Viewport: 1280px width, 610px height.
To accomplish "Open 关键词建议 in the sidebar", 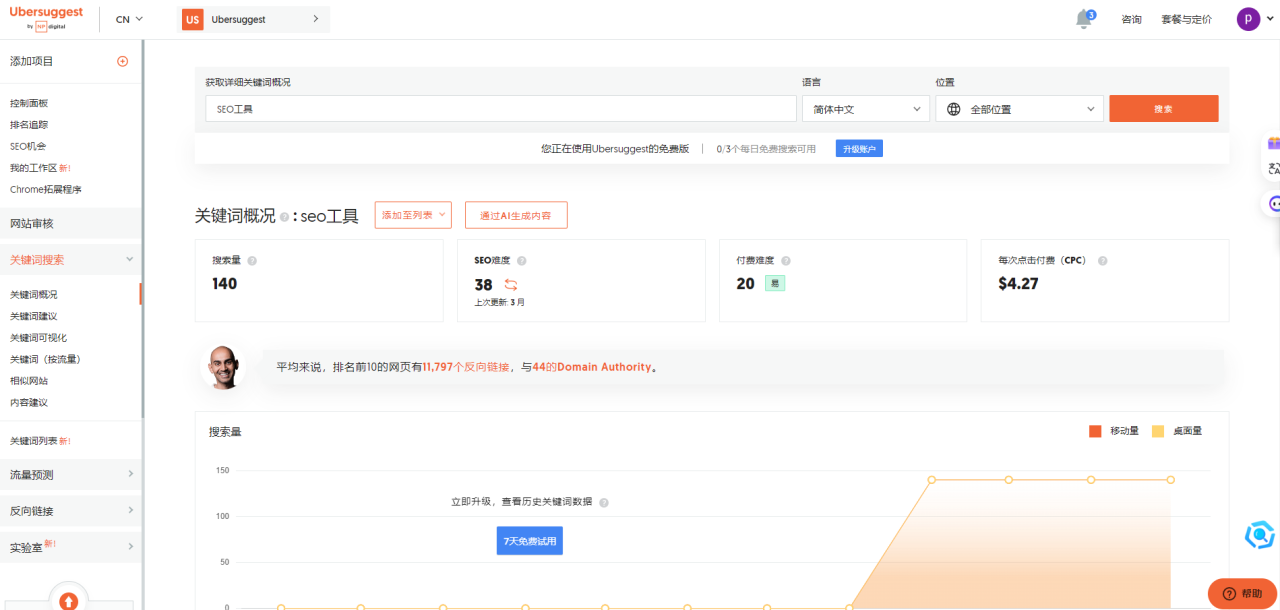I will tap(34, 316).
